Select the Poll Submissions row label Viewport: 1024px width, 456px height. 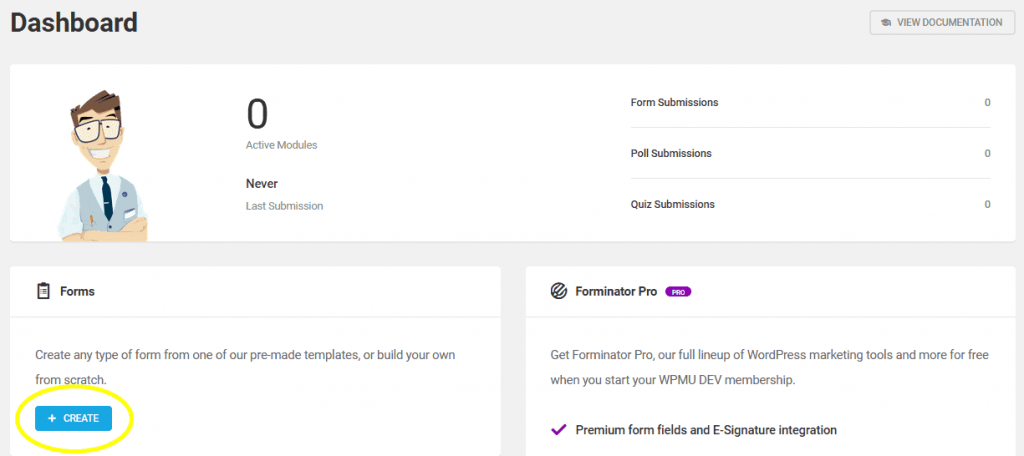(671, 153)
